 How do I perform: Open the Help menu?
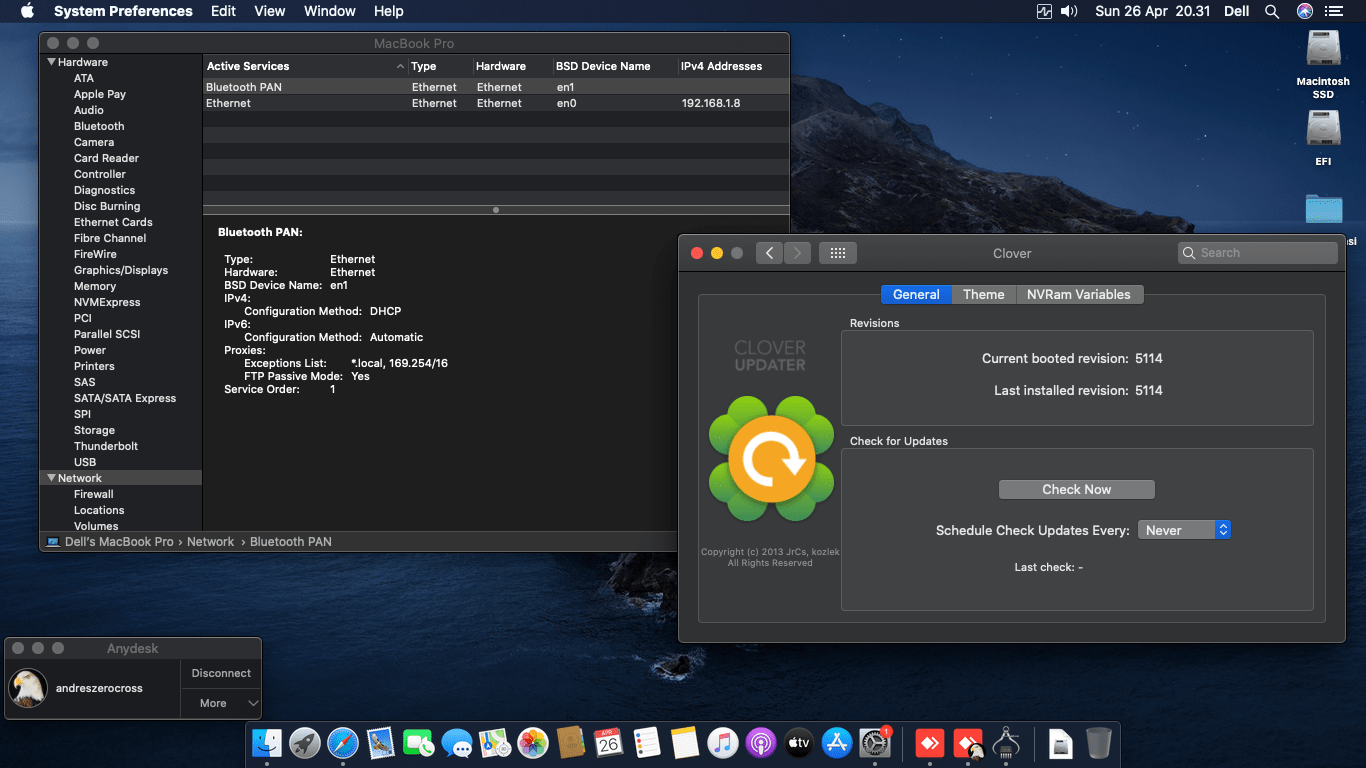coord(389,11)
